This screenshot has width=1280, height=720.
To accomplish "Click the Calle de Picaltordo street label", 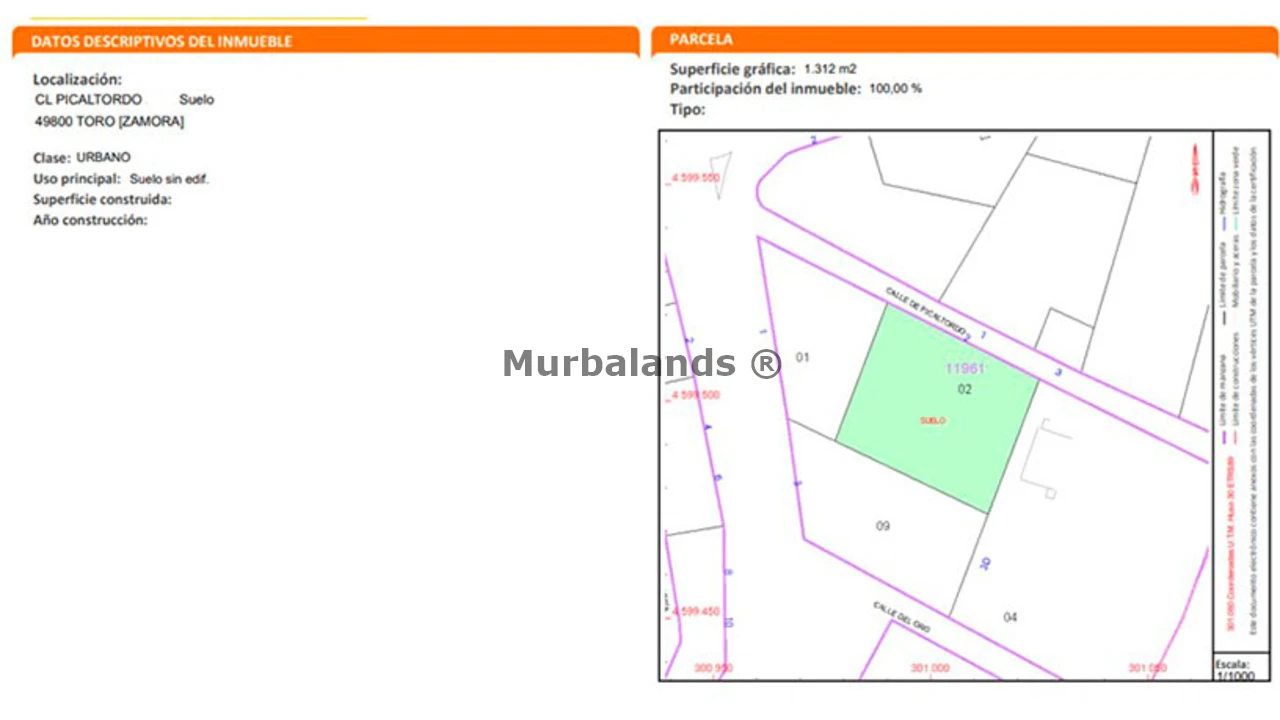I will [x=926, y=311].
